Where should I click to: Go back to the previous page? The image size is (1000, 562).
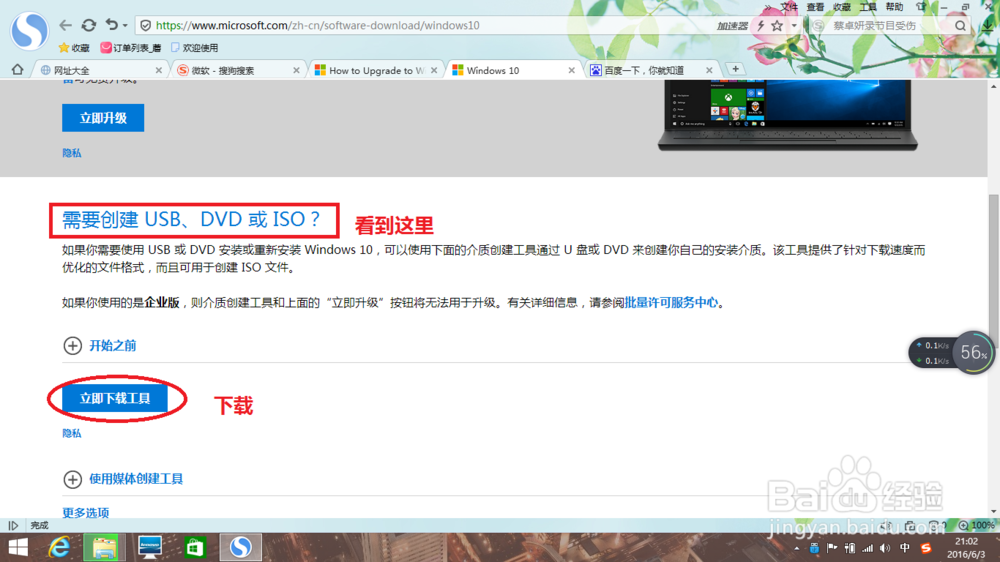(65, 26)
